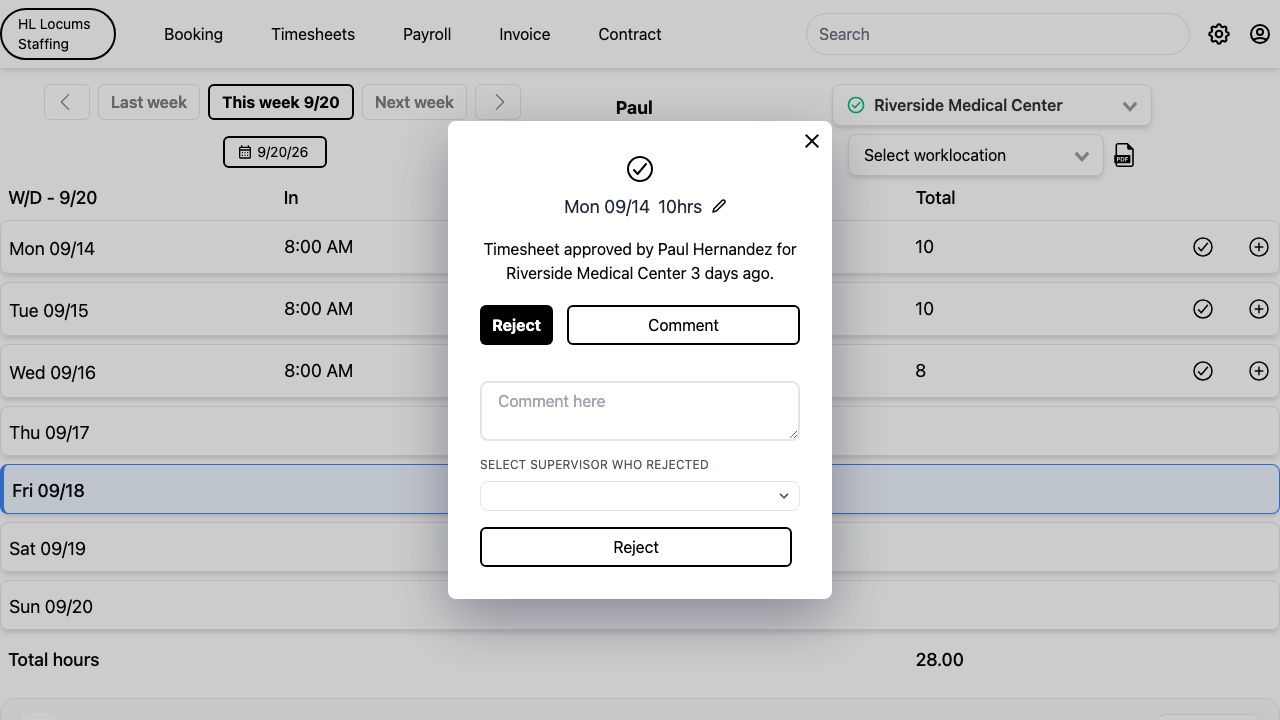Screen dimensions: 1280x720
Task: Add an entry with the plus icon on Tue 09/15
Action: tap(1259, 309)
